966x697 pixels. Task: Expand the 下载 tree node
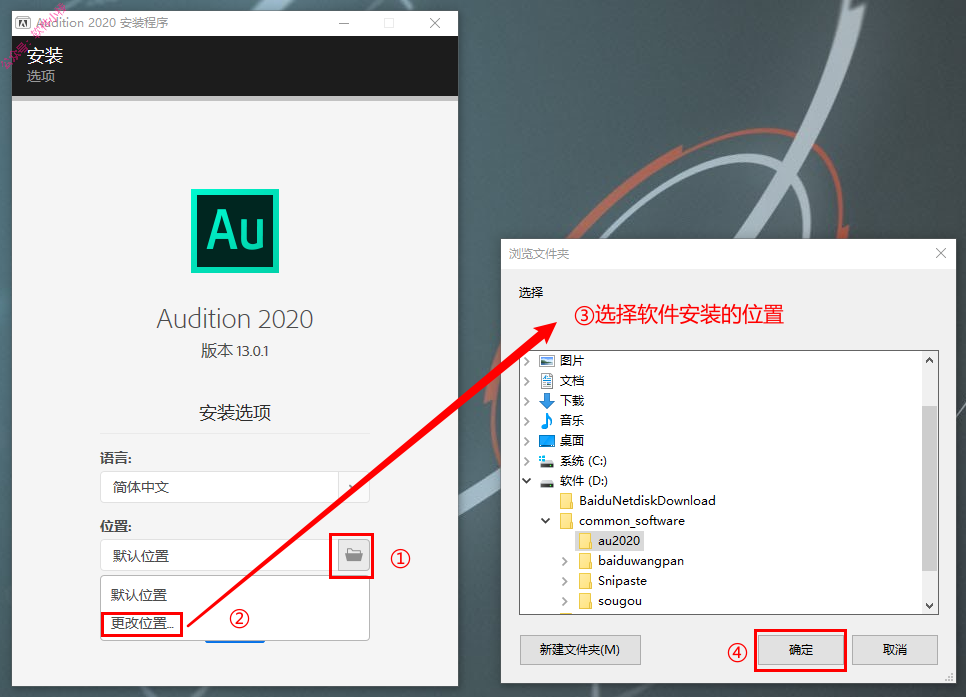click(x=527, y=401)
